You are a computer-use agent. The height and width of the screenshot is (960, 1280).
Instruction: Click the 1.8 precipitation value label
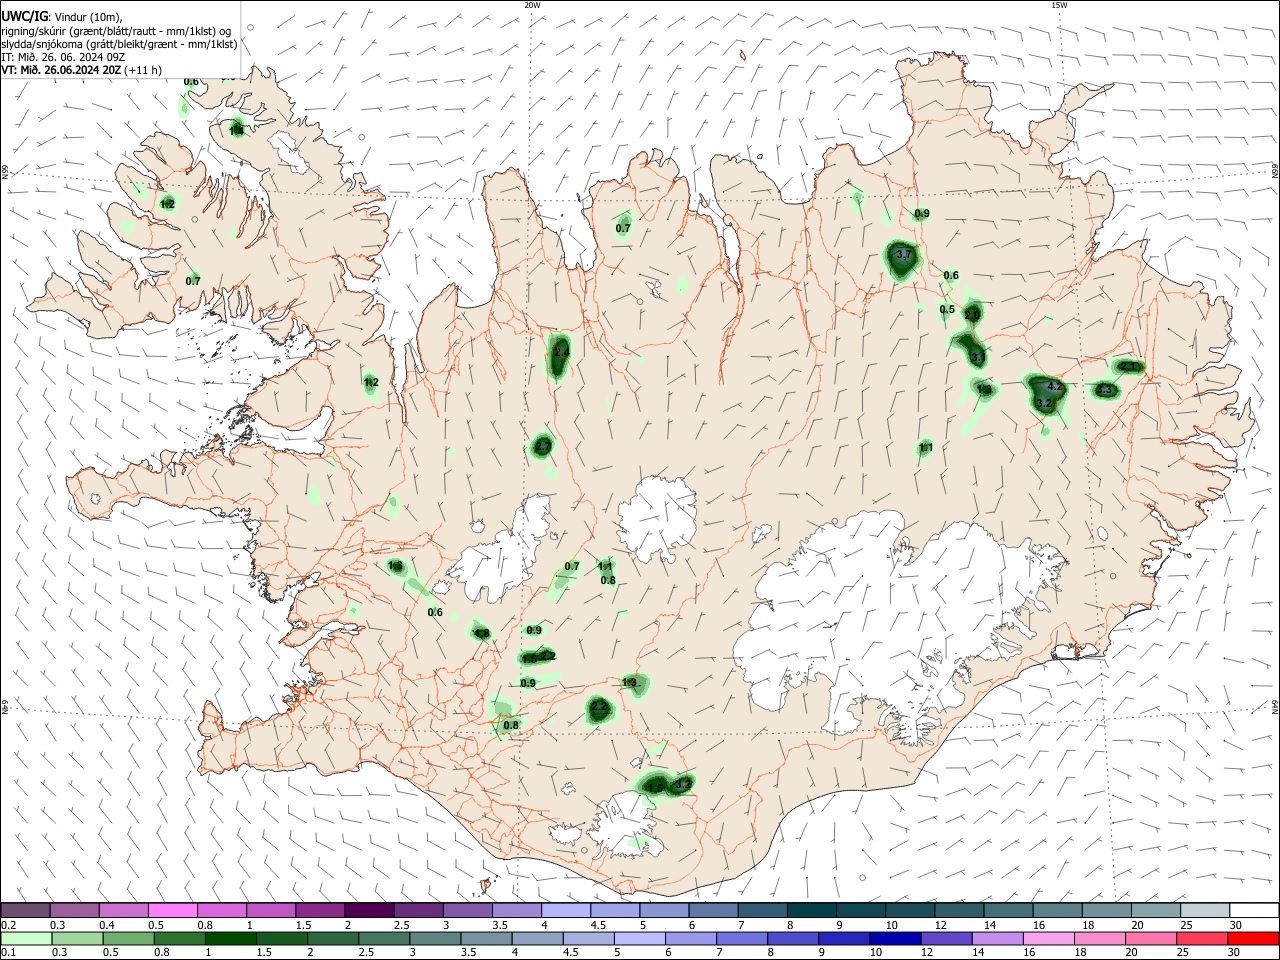pos(481,633)
